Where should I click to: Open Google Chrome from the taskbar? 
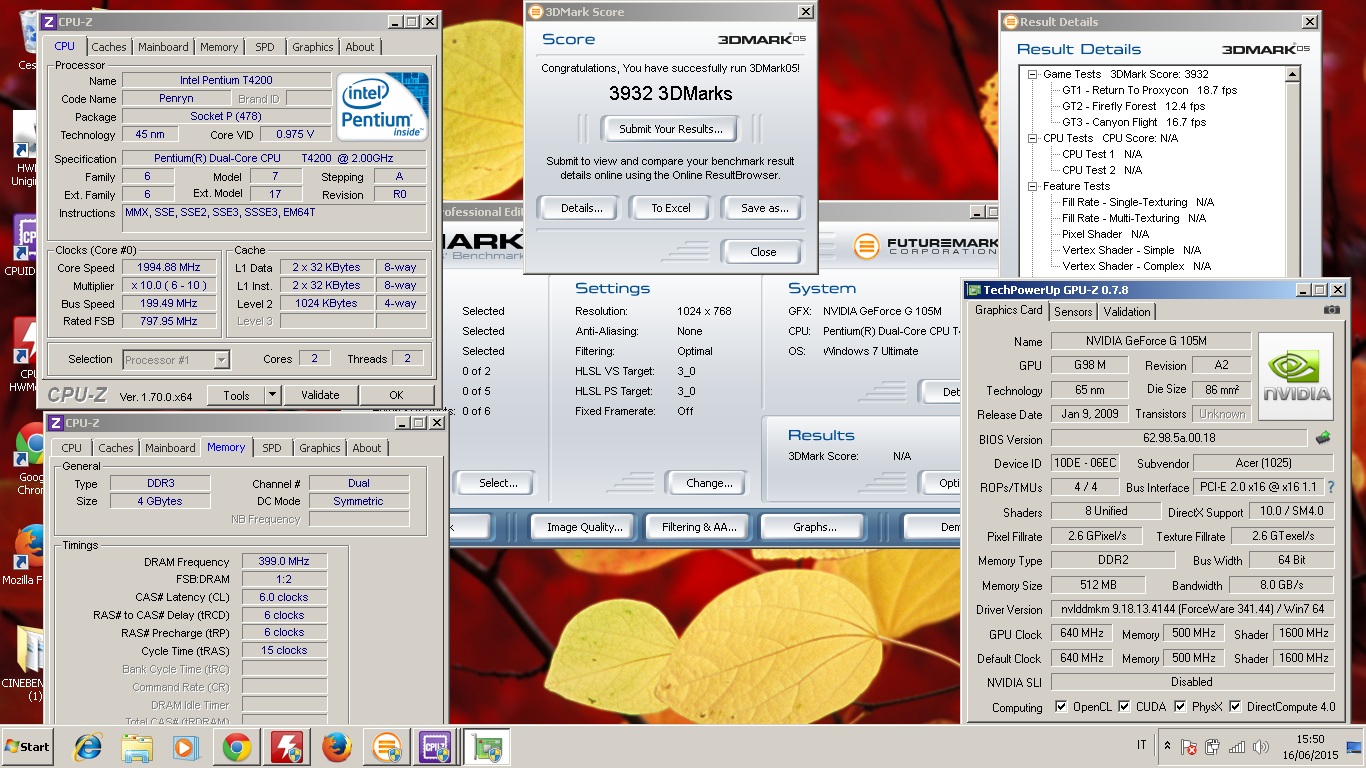coord(237,747)
